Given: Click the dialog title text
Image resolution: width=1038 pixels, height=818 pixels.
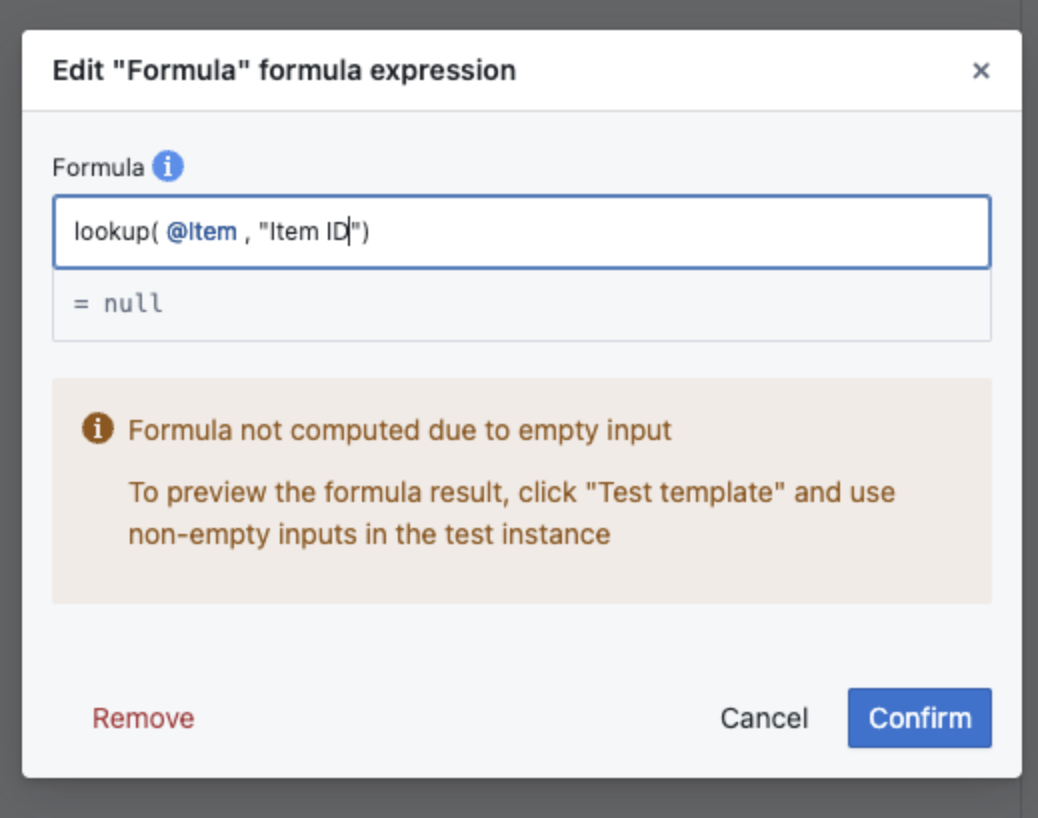Looking at the screenshot, I should click(284, 70).
